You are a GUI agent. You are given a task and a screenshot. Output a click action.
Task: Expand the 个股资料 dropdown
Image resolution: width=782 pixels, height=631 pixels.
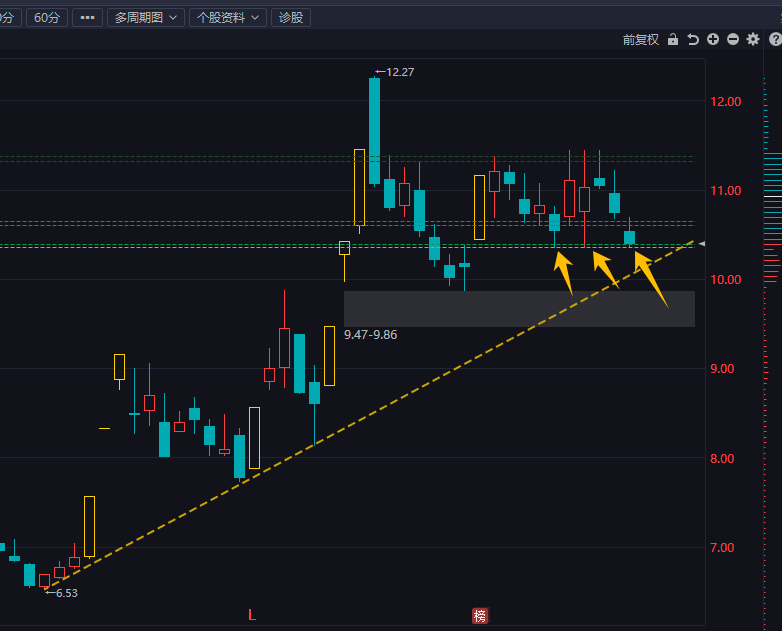[228, 18]
